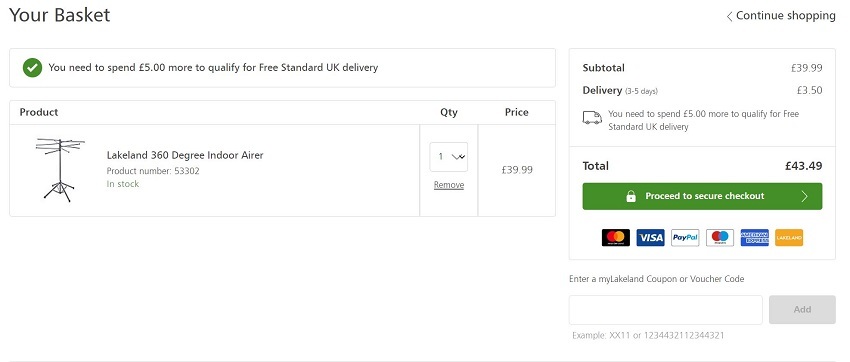Click the Visa card icon

pos(651,237)
